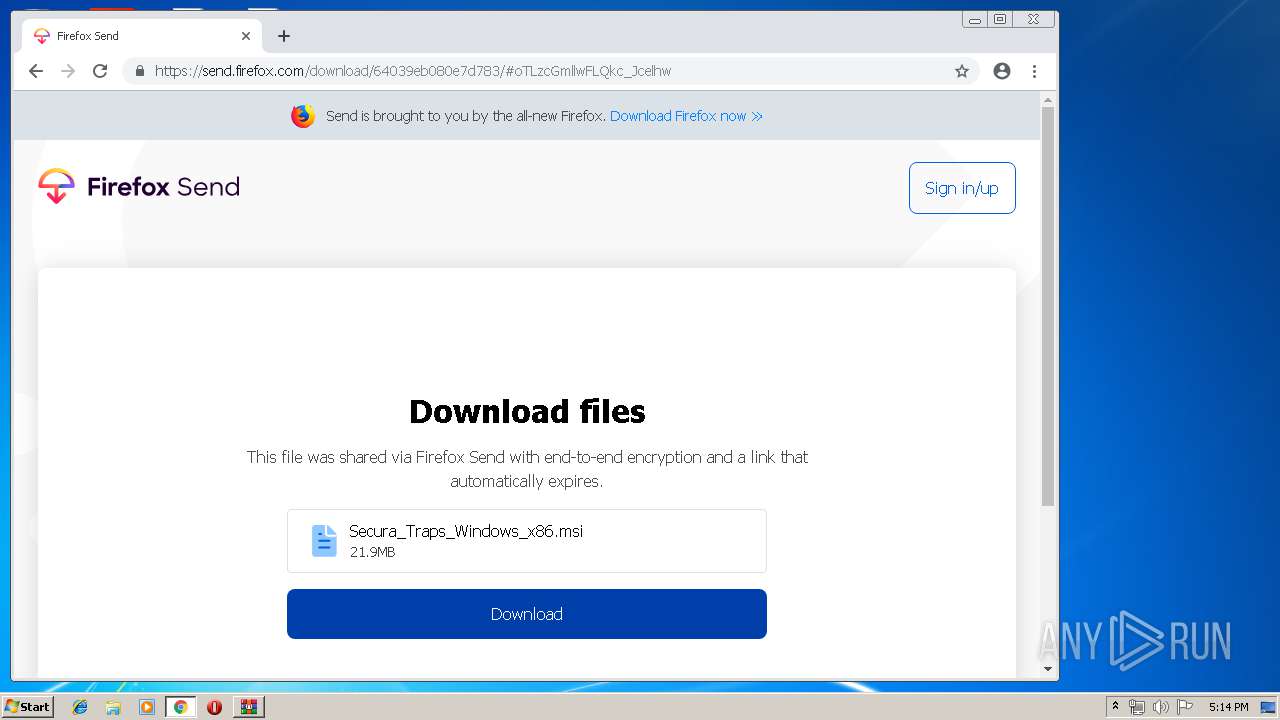Click the network tray icon
Screen dimensions: 1280x720
1137,707
